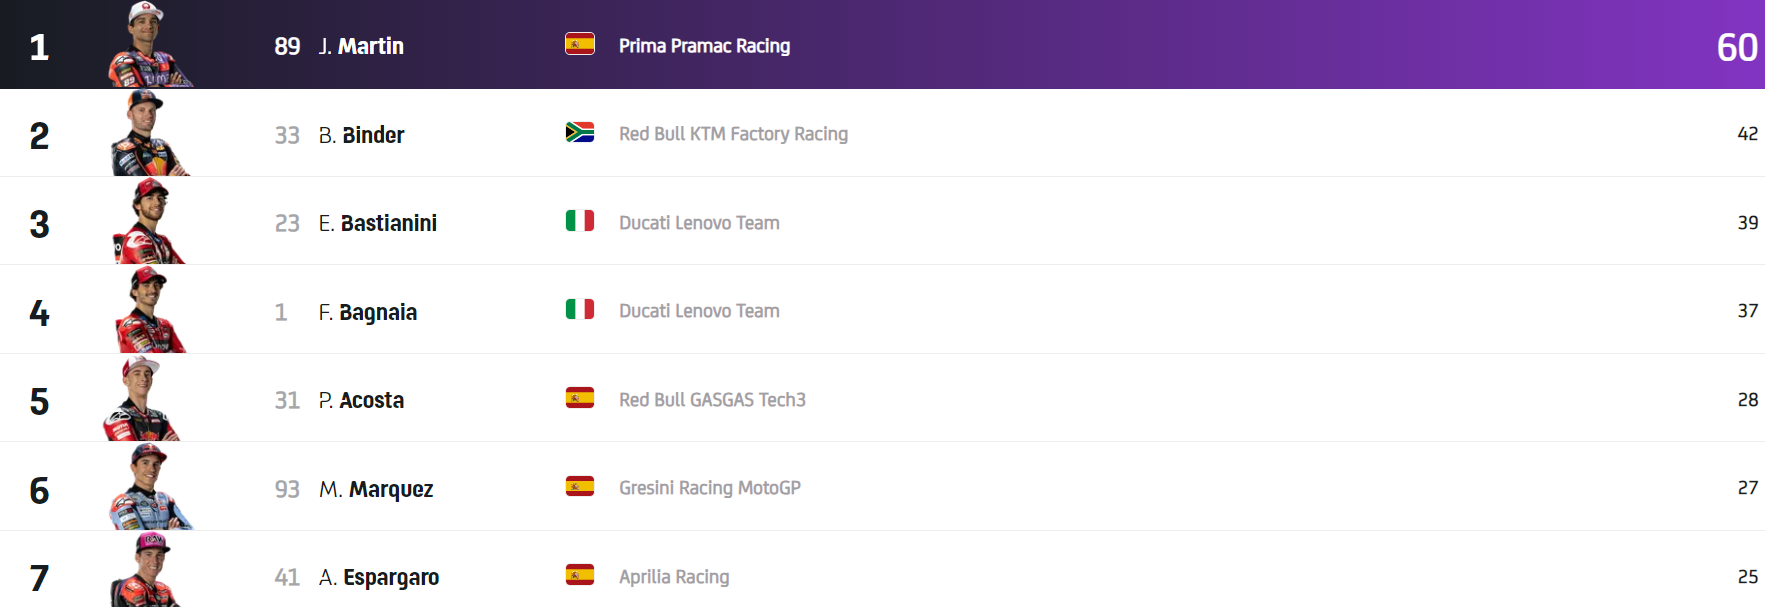Image resolution: width=1765 pixels, height=607 pixels.
Task: Select A. Espargaro rider name
Action: [x=379, y=577]
